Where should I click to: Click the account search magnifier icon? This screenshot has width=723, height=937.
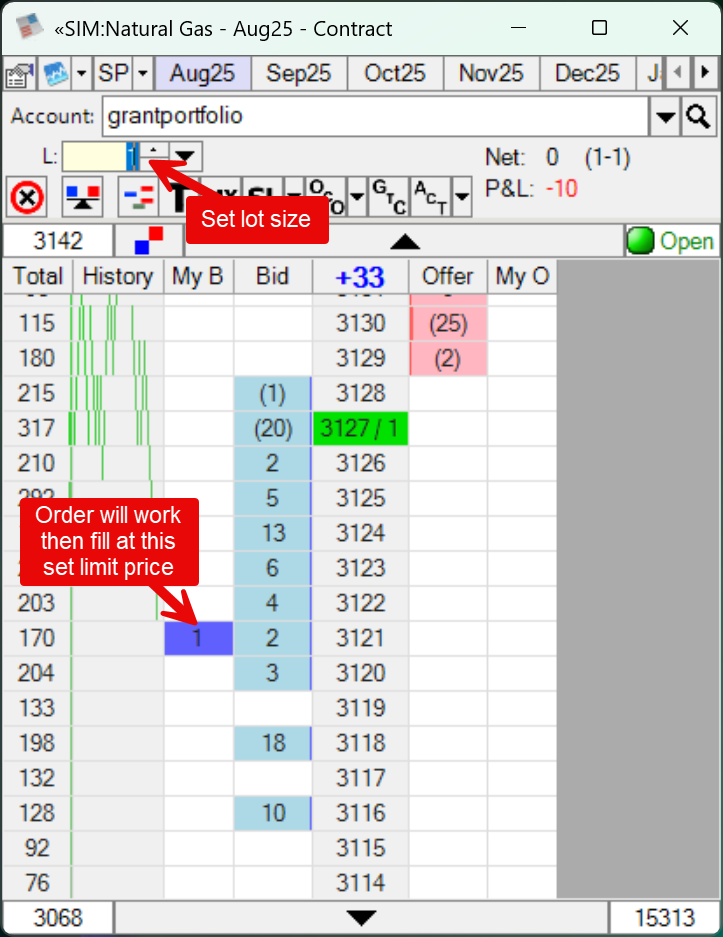click(x=698, y=117)
